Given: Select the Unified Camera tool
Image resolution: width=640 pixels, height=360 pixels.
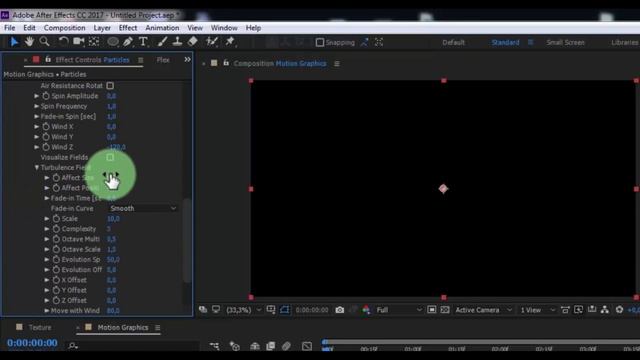Looking at the screenshot, I should (x=78, y=42).
